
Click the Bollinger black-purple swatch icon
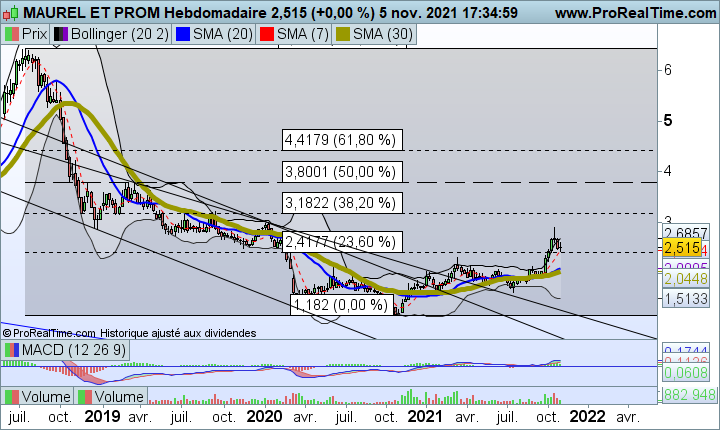(x=61, y=34)
